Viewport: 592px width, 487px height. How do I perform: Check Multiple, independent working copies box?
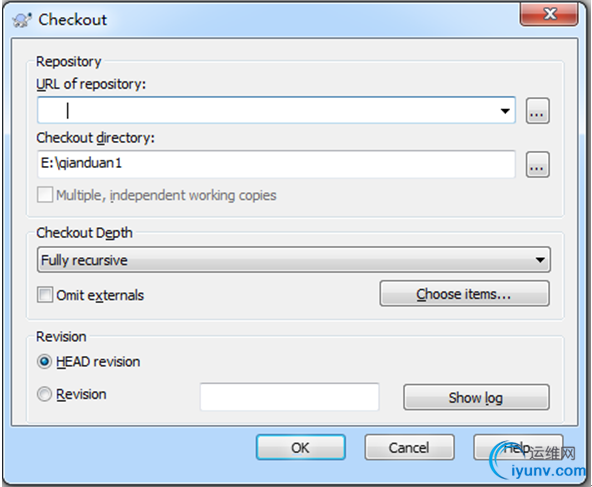click(x=45, y=195)
